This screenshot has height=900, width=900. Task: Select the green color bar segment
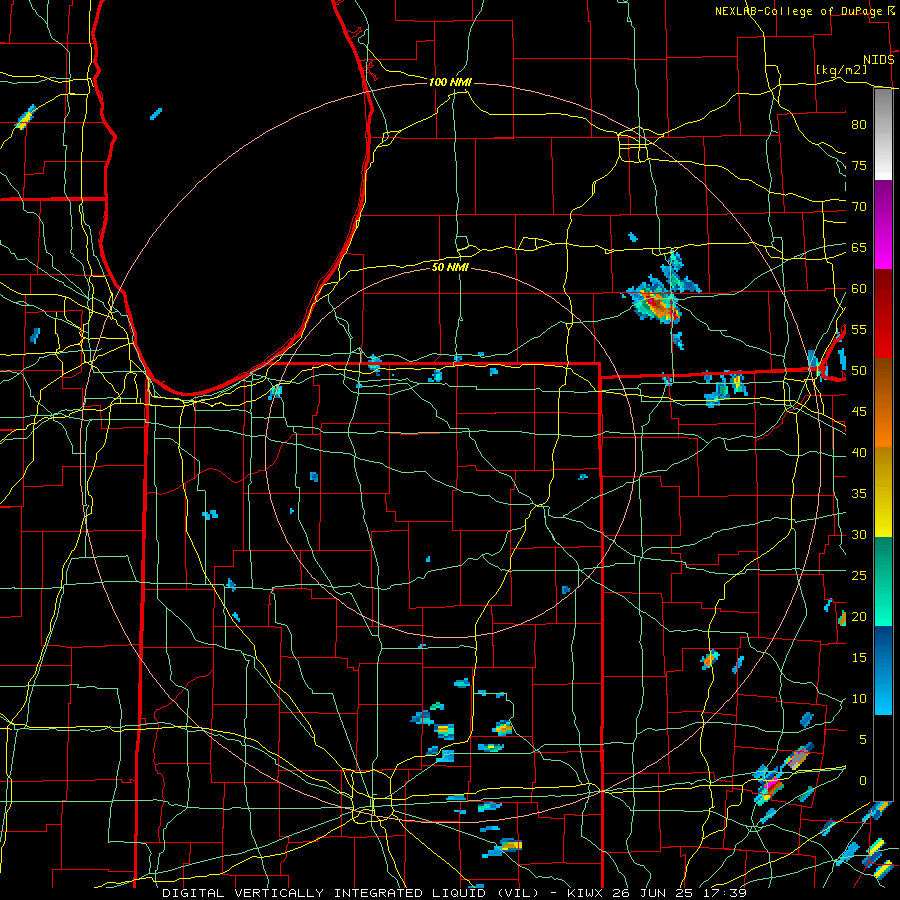point(883,581)
